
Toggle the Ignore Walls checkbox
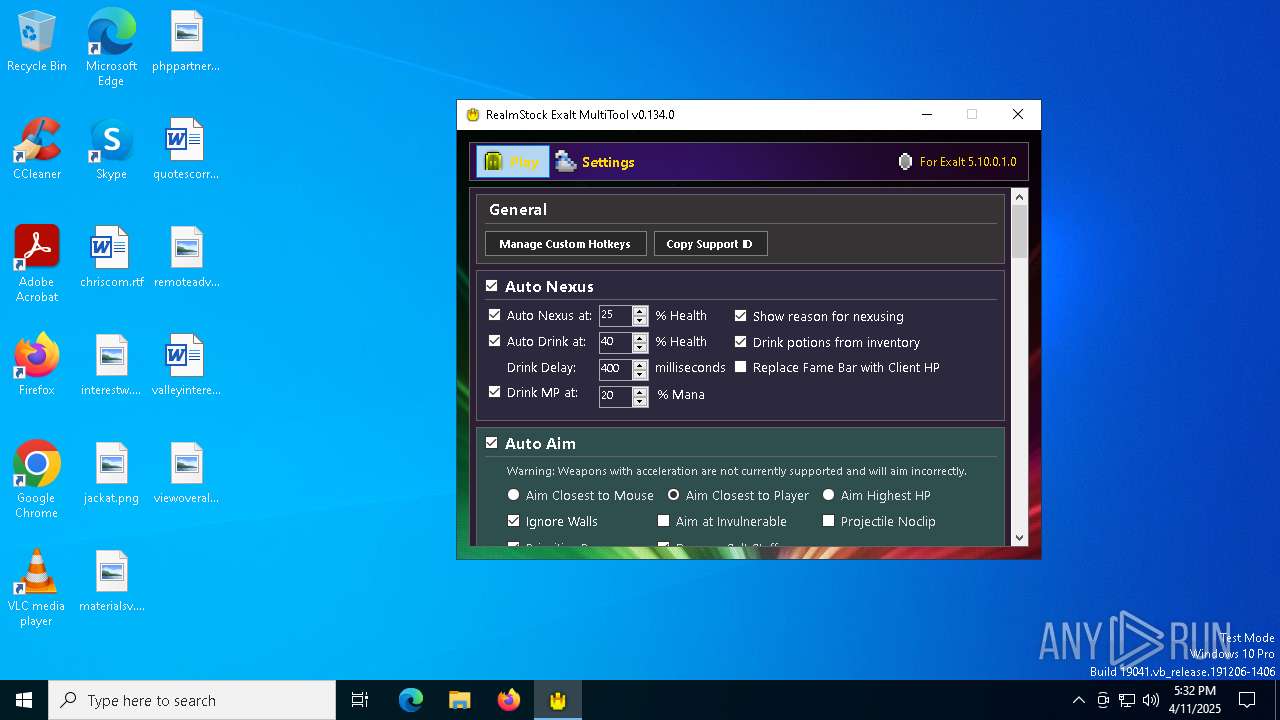coord(514,521)
